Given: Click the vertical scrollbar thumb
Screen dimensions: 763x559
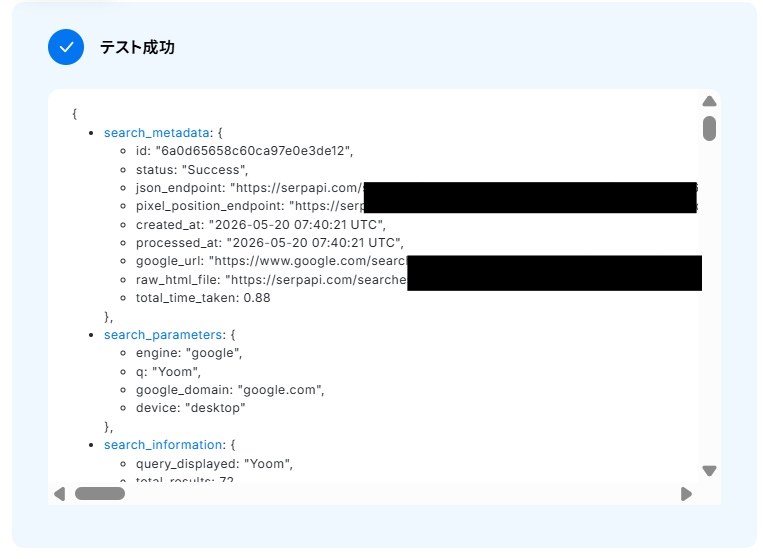Looking at the screenshot, I should tap(709, 128).
